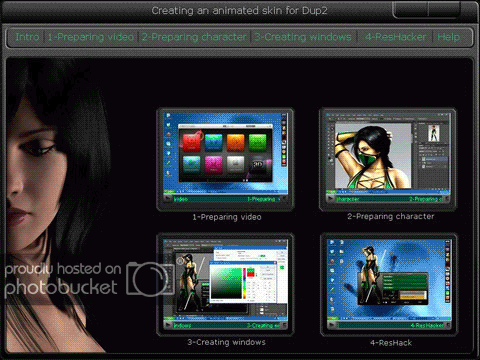Switch to the 1-Preparing video tab

(x=91, y=37)
